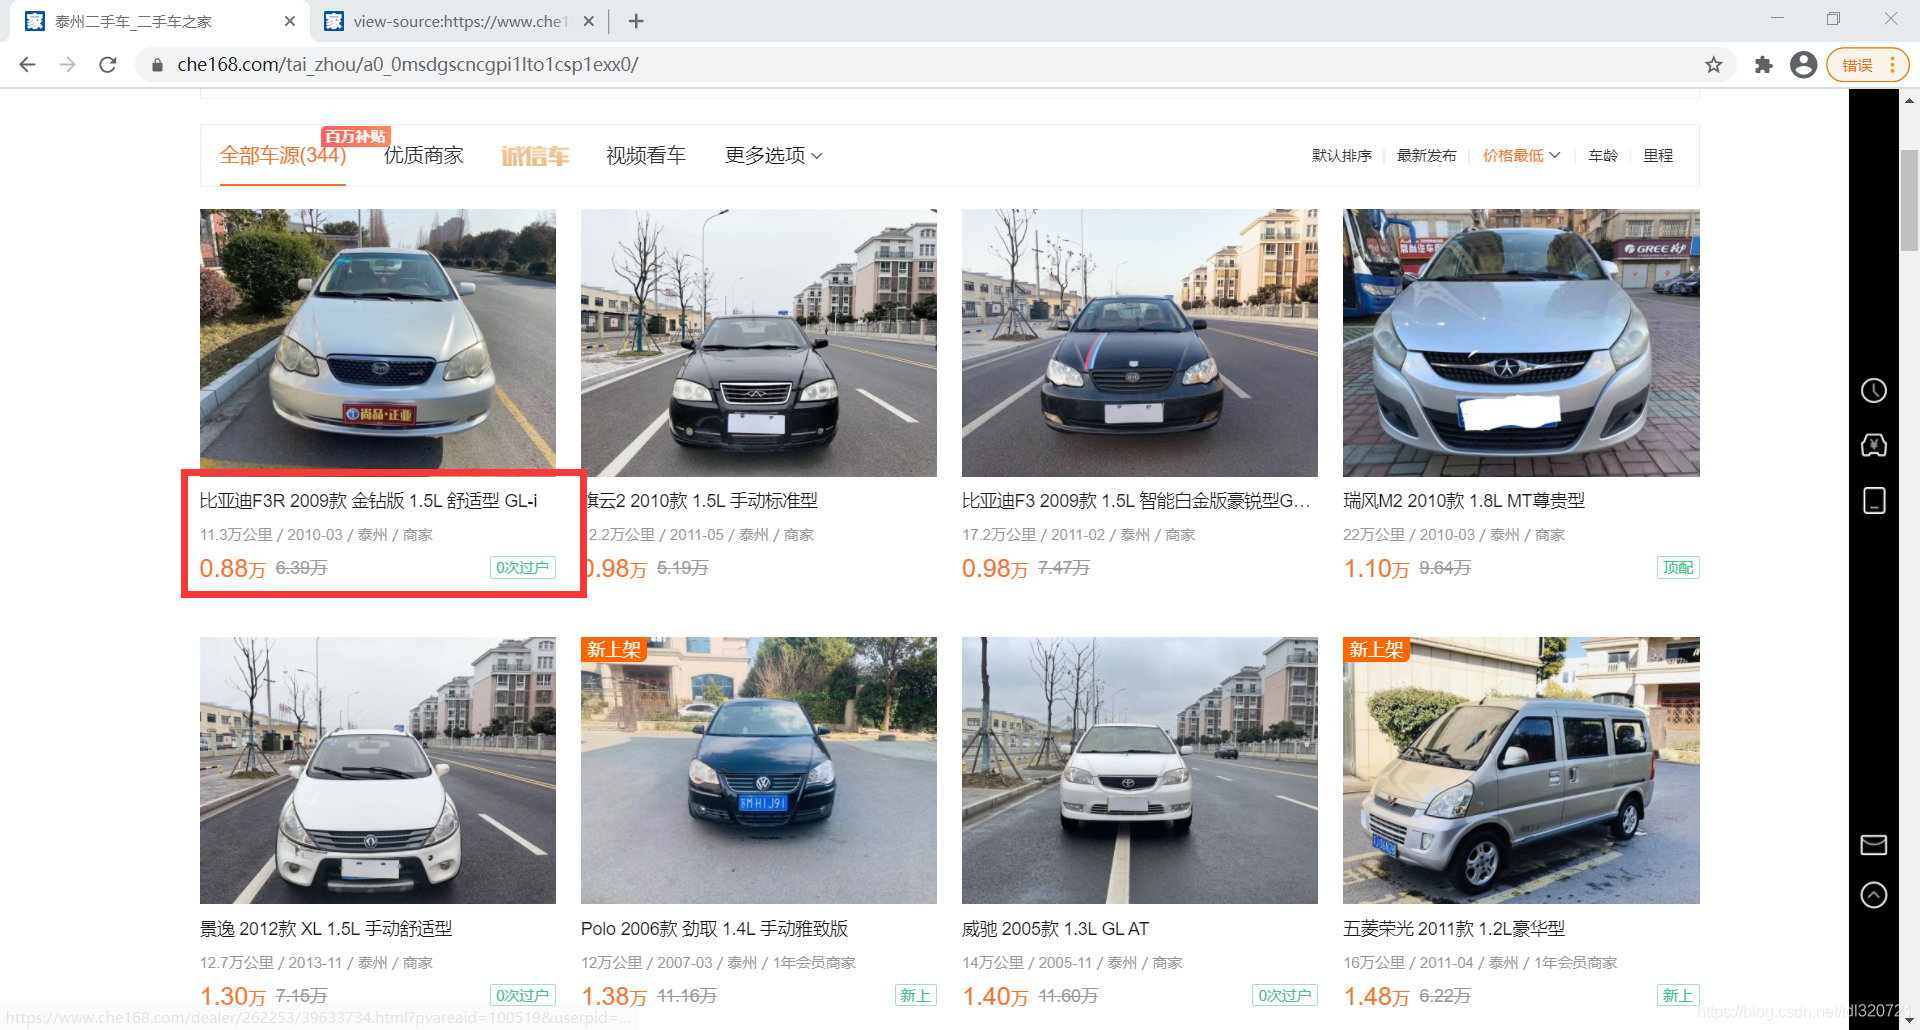Open the browser extensions puzzle icon
Image resolution: width=1920 pixels, height=1030 pixels.
(x=1763, y=65)
